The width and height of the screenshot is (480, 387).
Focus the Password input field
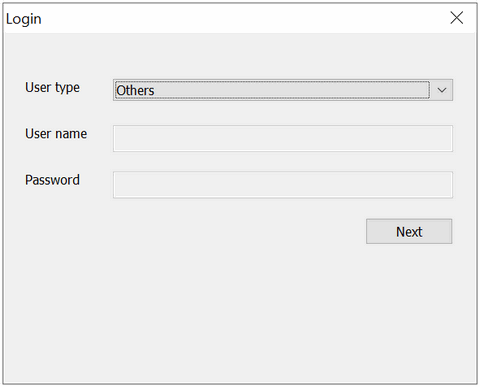tap(283, 185)
